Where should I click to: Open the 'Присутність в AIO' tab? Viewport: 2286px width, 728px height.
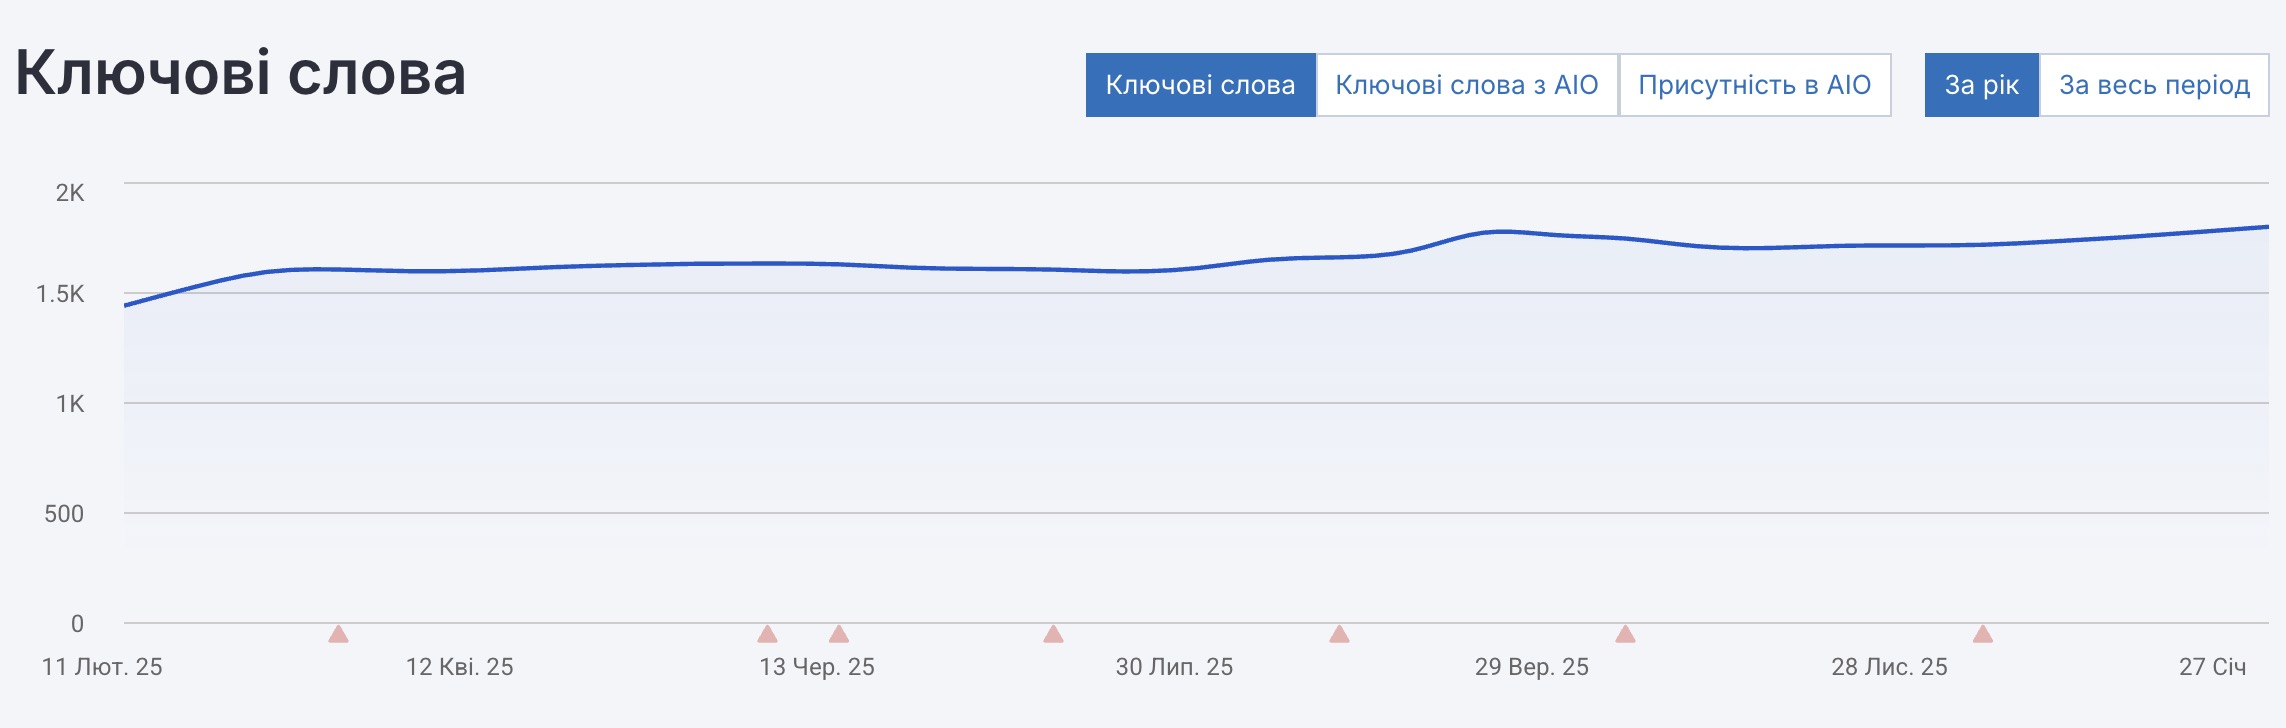coord(1754,85)
